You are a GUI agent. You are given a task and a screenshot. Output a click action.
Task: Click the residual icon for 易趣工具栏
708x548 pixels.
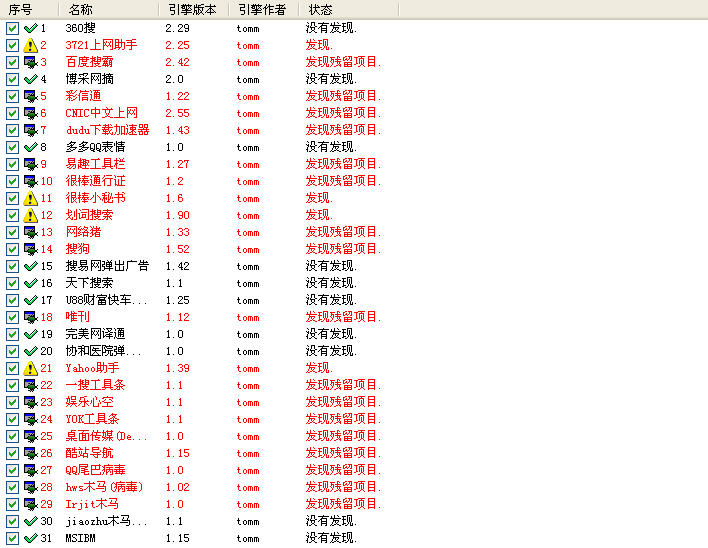30,164
